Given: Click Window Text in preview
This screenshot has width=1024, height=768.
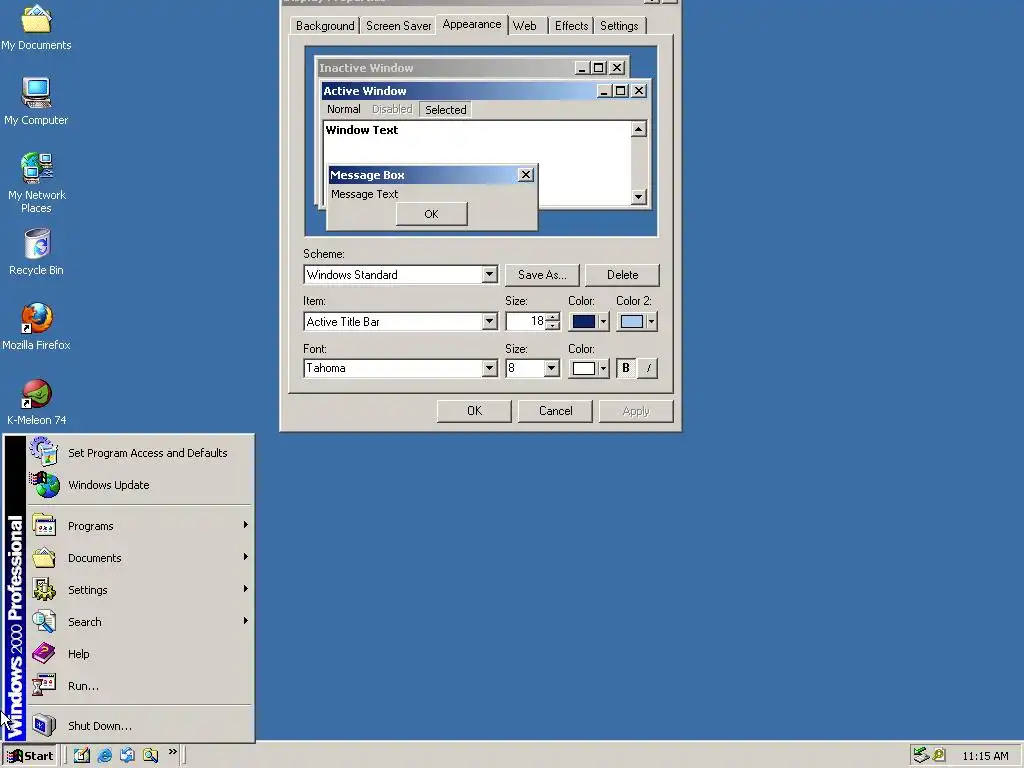Looking at the screenshot, I should tap(362, 130).
